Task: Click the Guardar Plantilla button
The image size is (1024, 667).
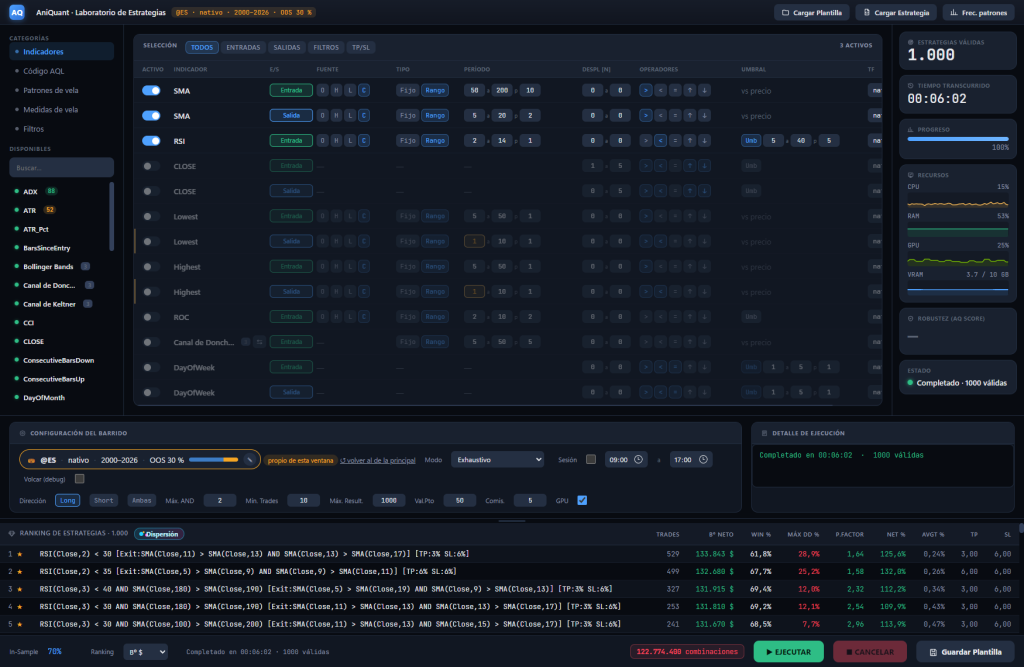Action: 966,652
